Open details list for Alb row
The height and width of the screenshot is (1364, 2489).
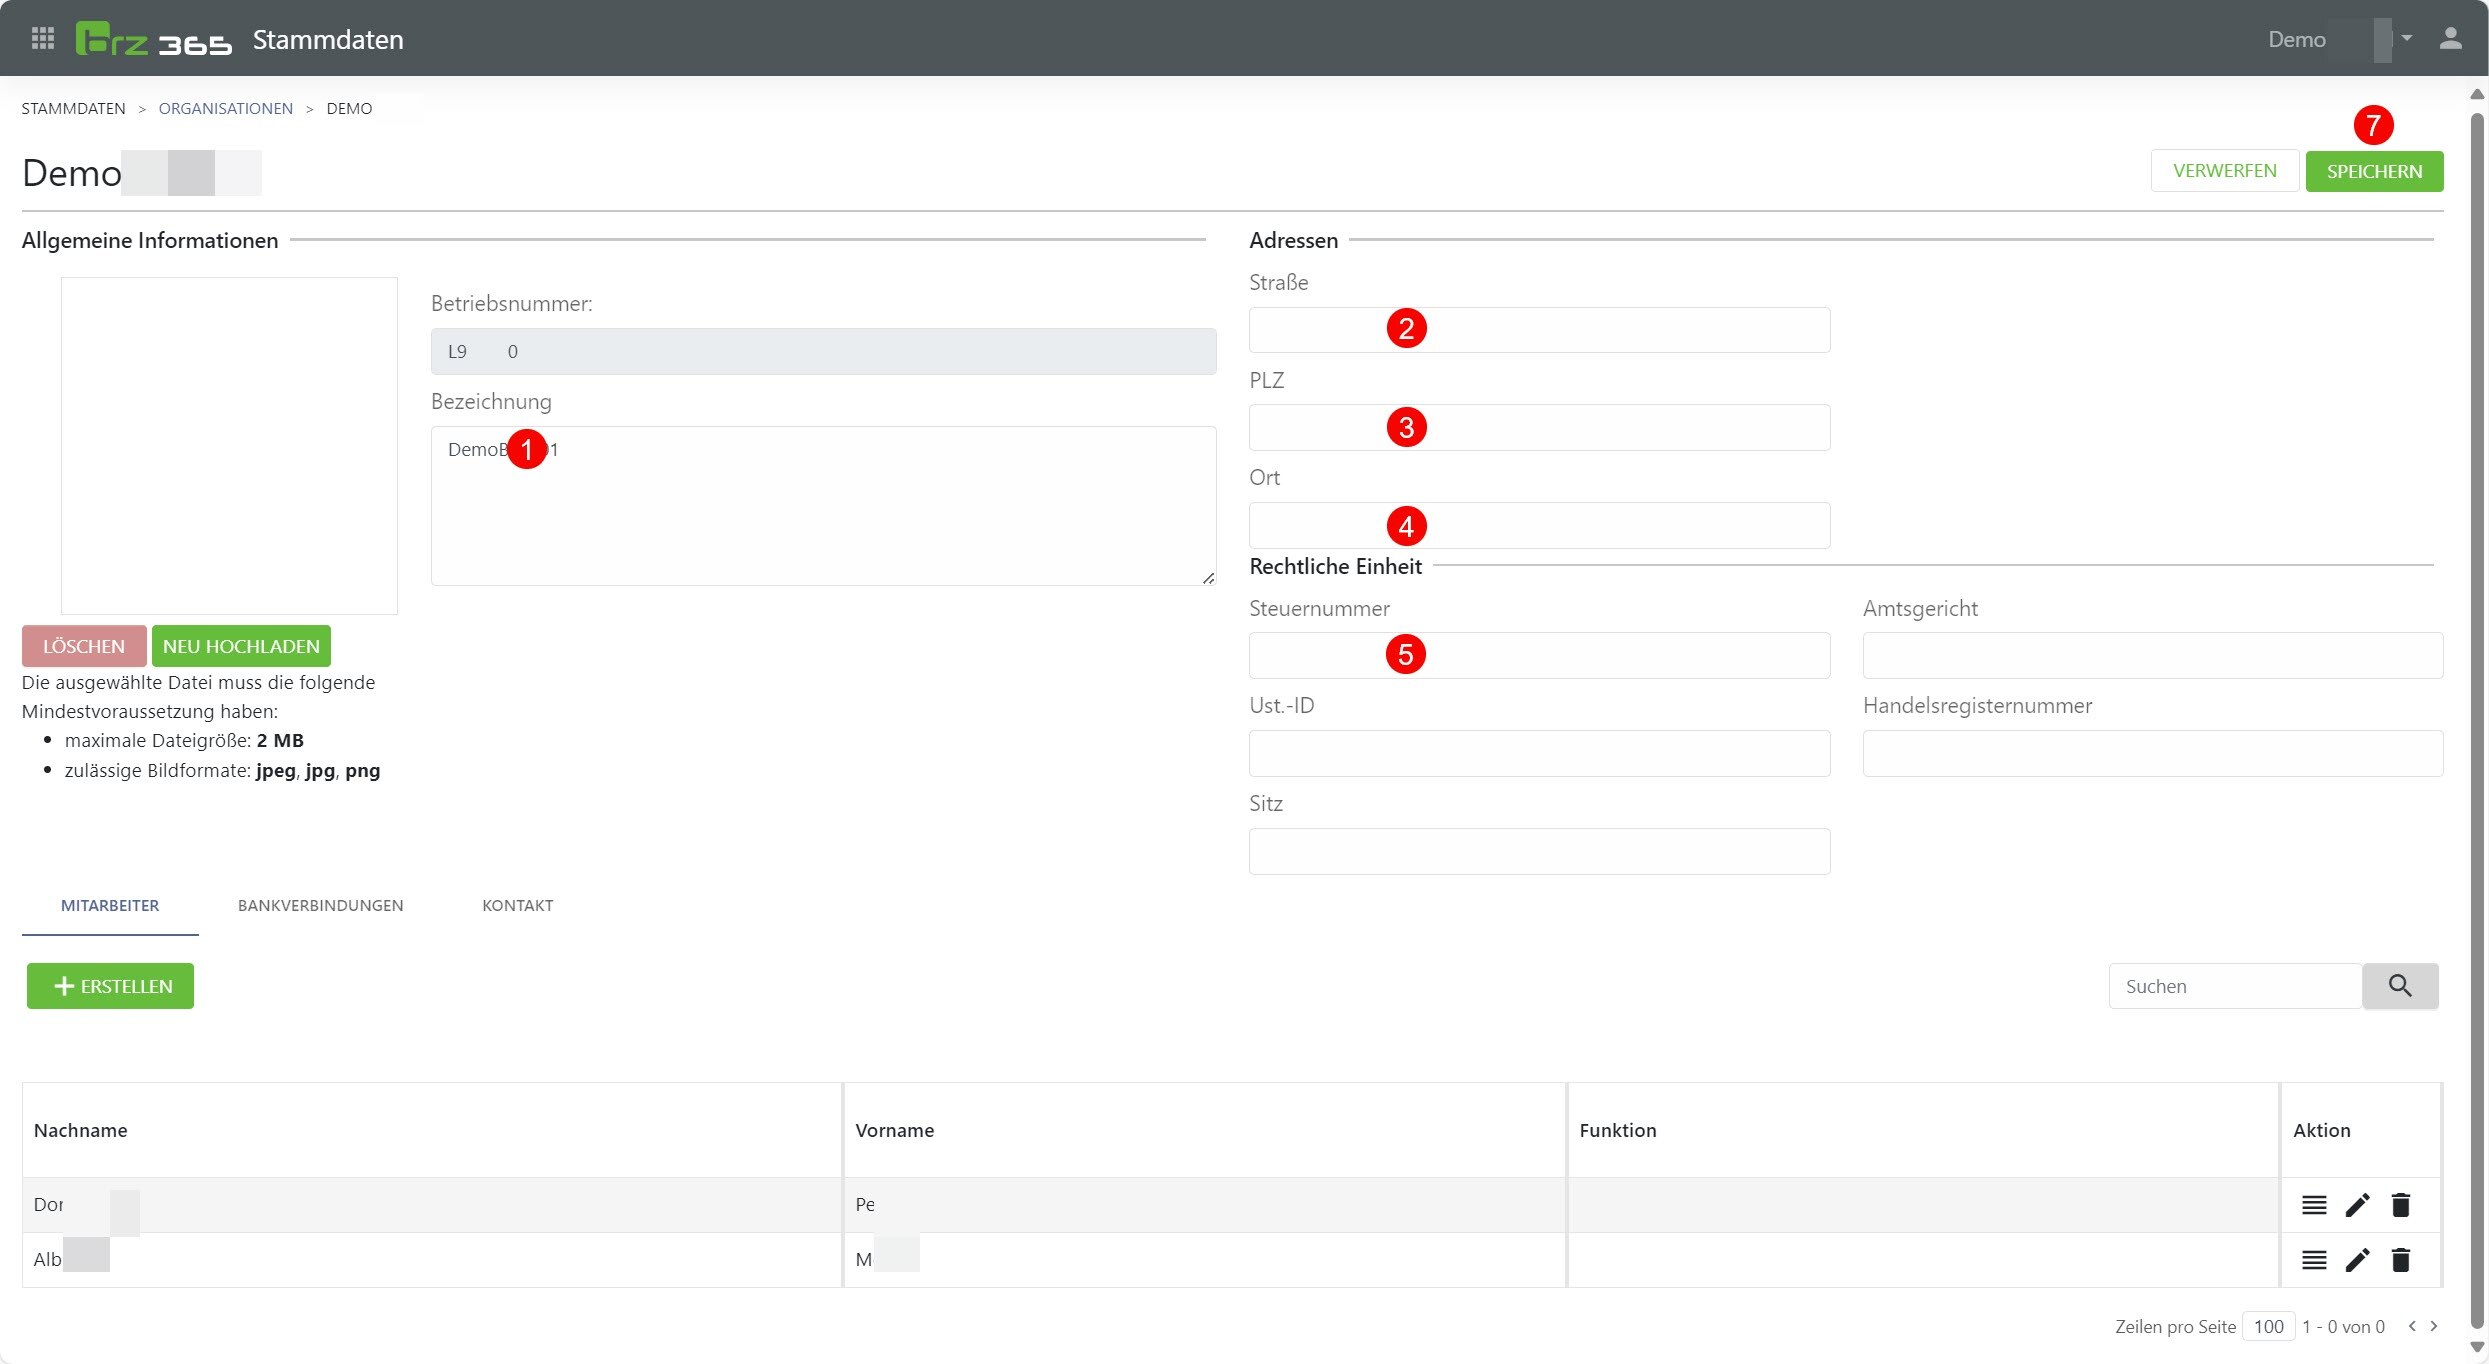(2314, 1260)
